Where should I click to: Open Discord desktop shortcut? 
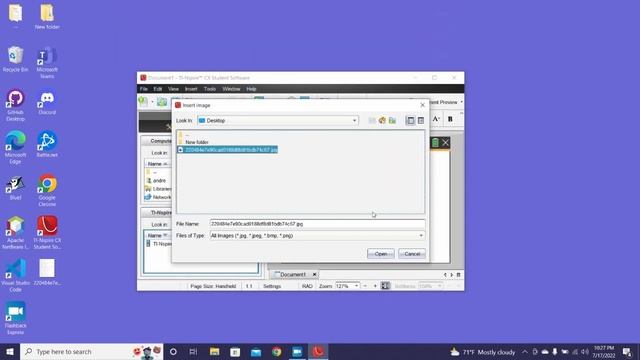[x=47, y=102]
